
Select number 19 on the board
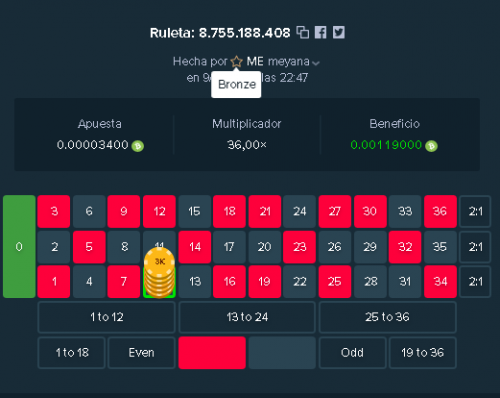point(265,282)
